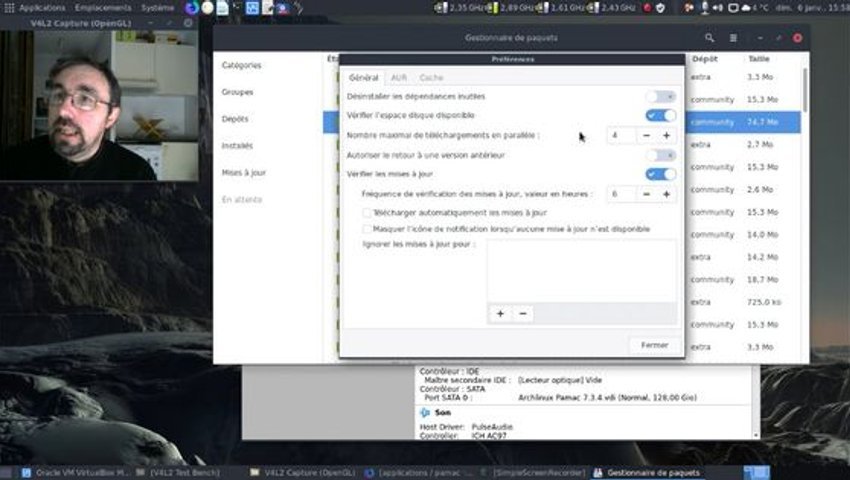Screen dimensions: 850x480
Task: Switch to V4L2 Capture (OpenGL) taskbar item
Action: 302,472
